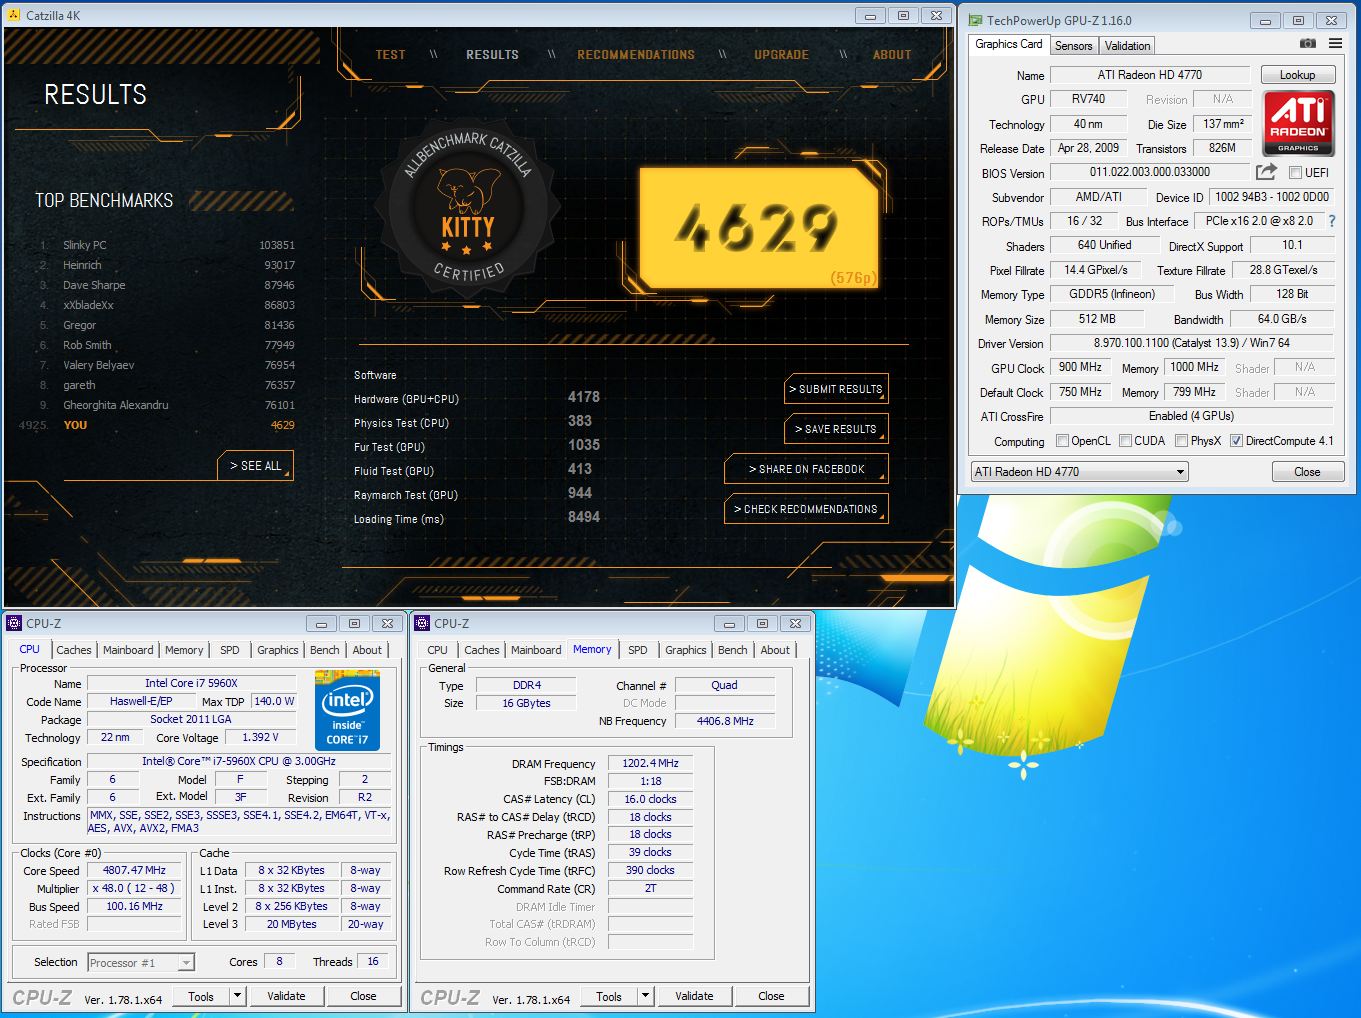Screen dimensions: 1361x1018
Task: Open the ABOUT section in Catzilla
Action: tap(892, 55)
